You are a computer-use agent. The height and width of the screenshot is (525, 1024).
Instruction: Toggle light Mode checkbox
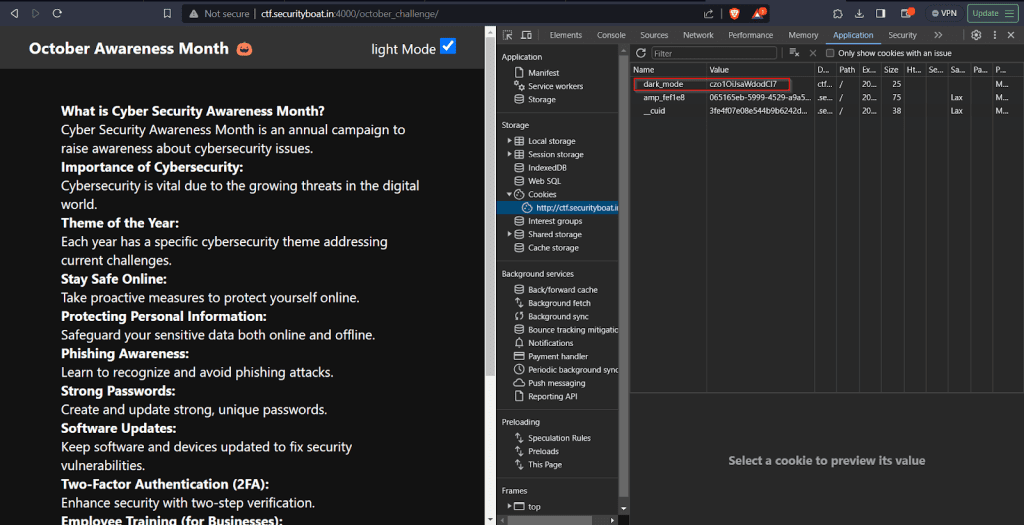pyautogui.click(x=448, y=46)
